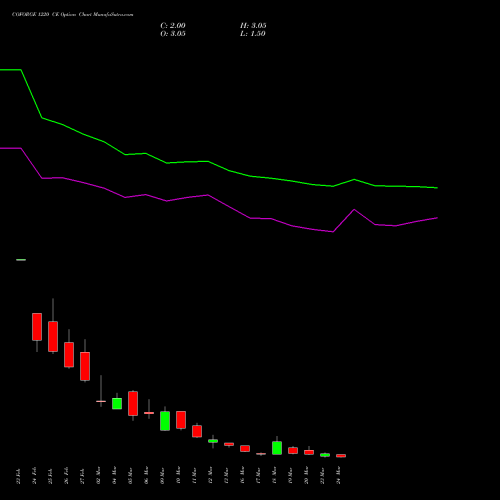
Task: Click the '12 Mar' date axis label
Action: [x=211, y=475]
